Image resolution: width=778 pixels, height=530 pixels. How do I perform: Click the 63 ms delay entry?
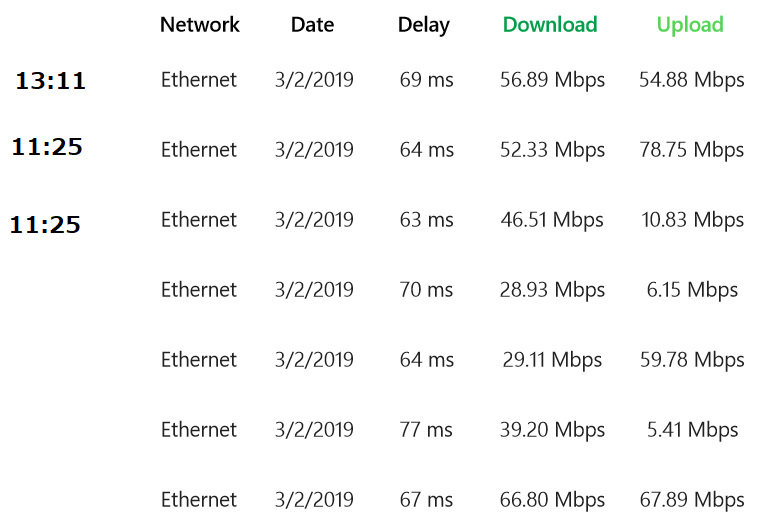click(426, 220)
